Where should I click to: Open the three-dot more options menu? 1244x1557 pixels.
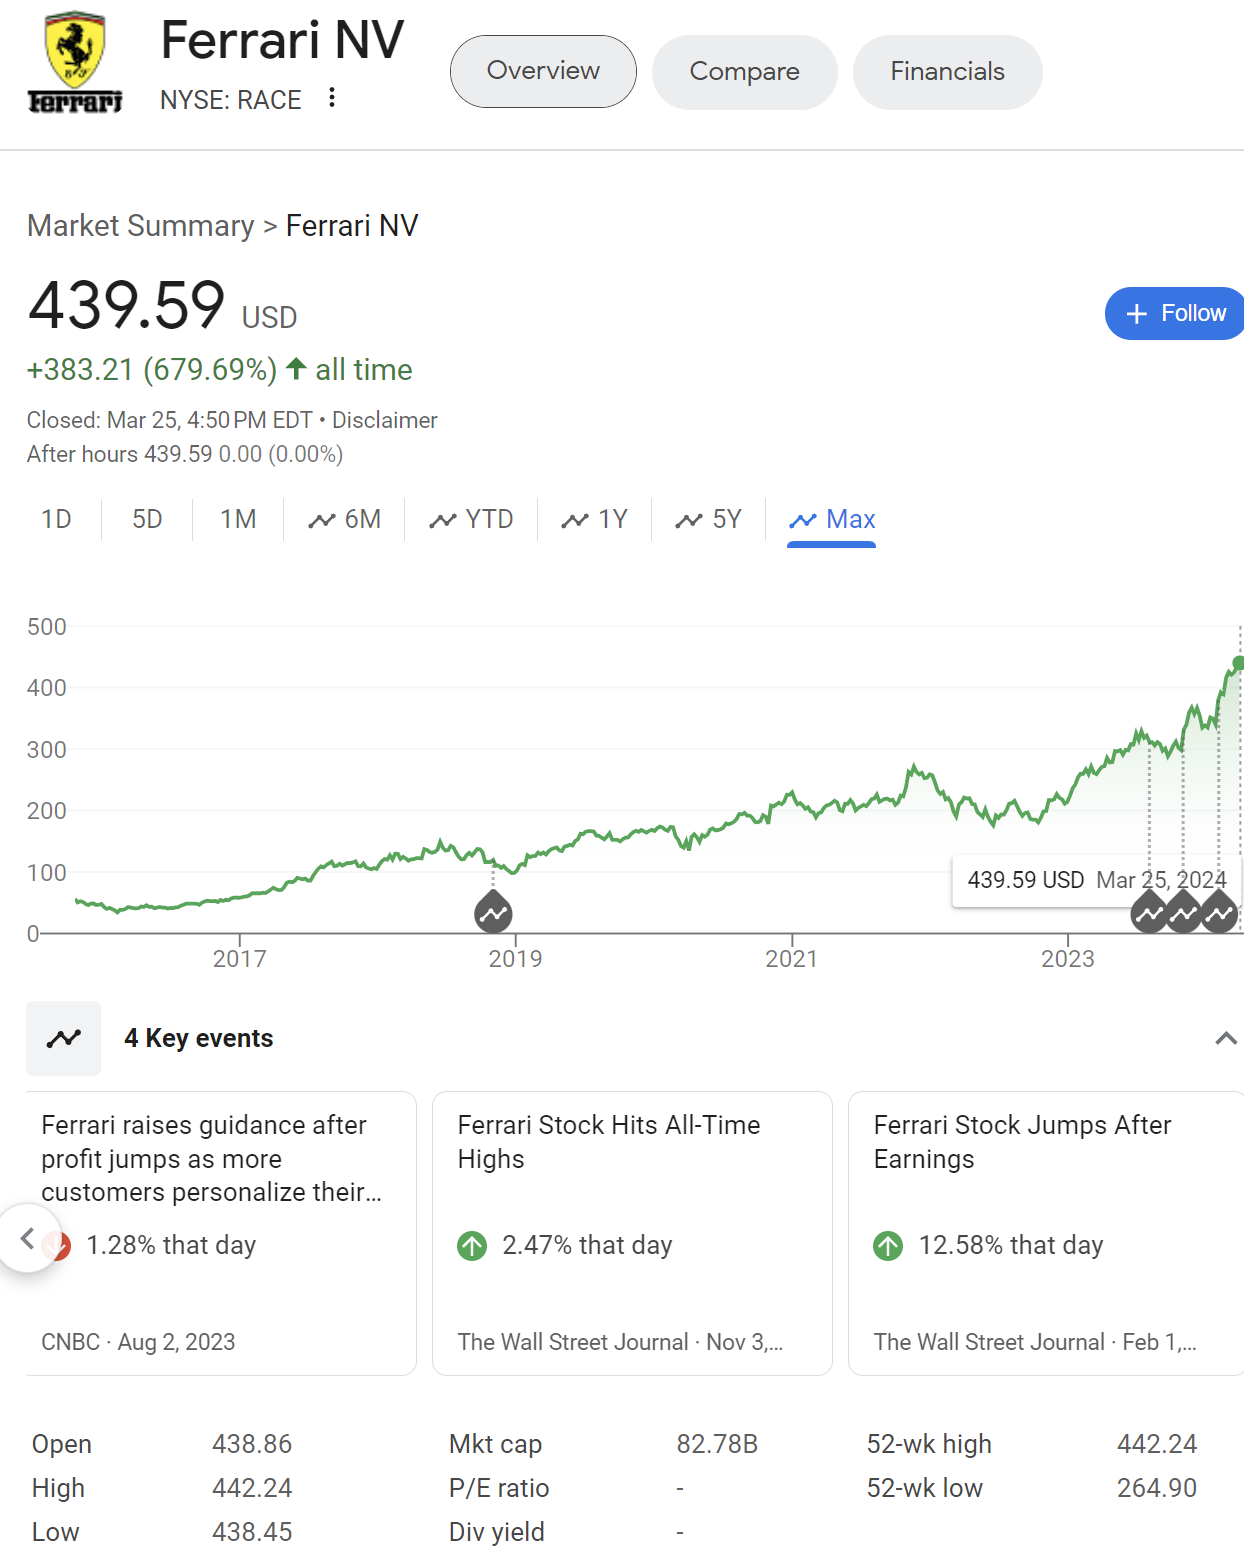[332, 98]
